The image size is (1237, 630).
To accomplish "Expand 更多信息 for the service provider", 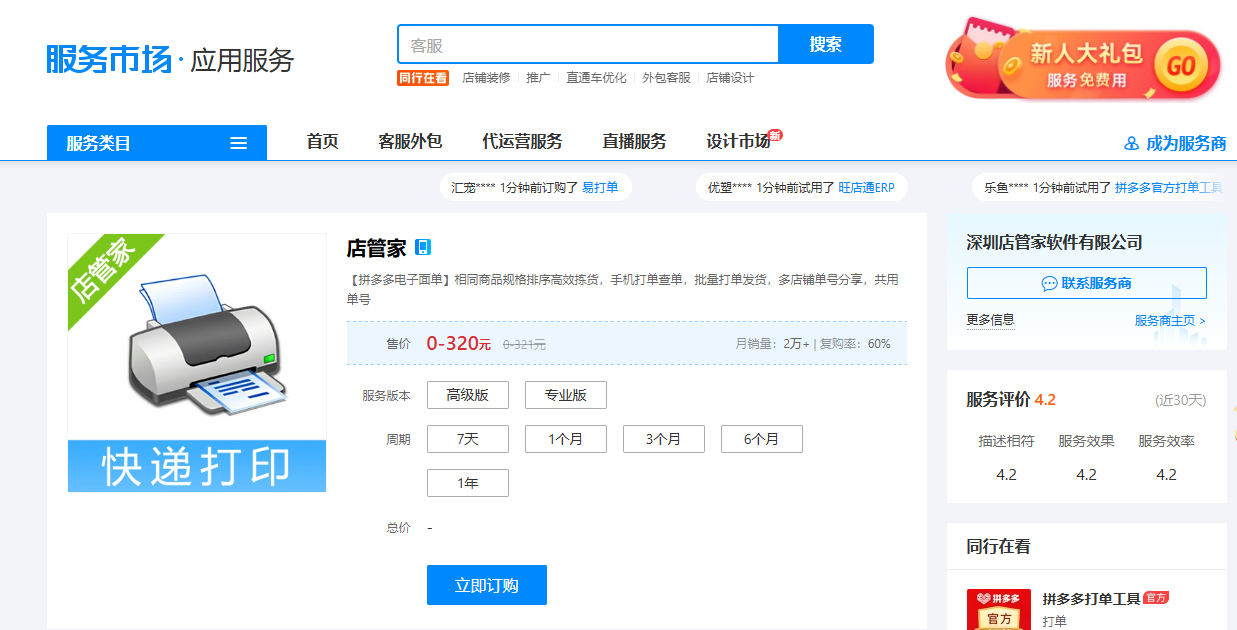I will (990, 320).
